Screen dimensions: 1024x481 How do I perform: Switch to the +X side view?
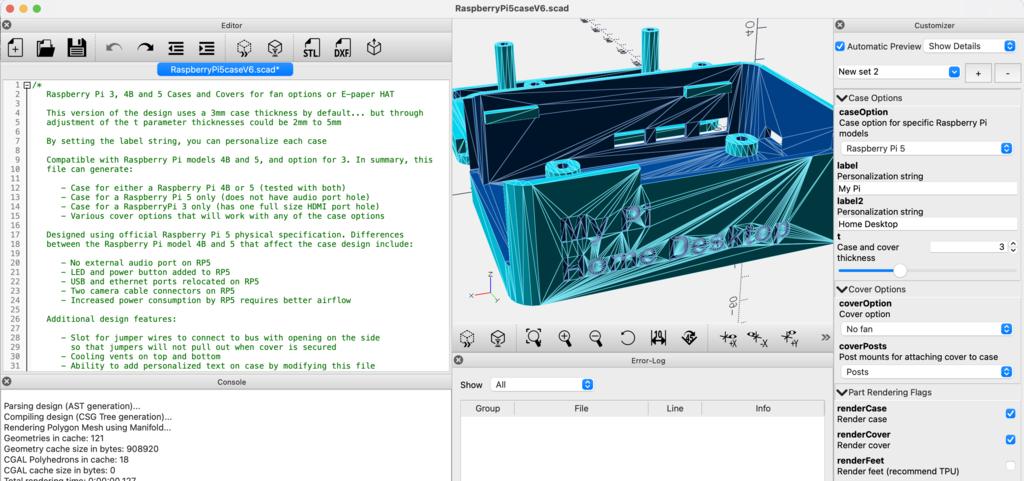click(728, 337)
